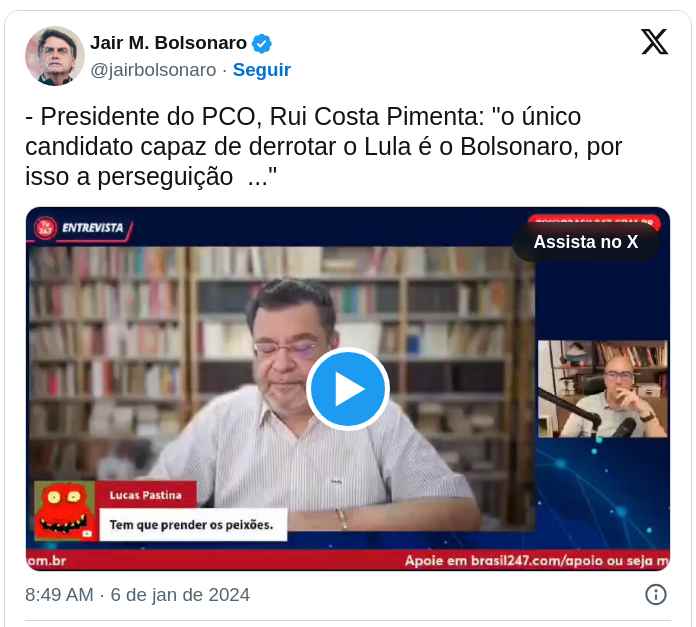Click the red monster commenter avatar
Viewport: 696px width, 627px height.
point(65,510)
